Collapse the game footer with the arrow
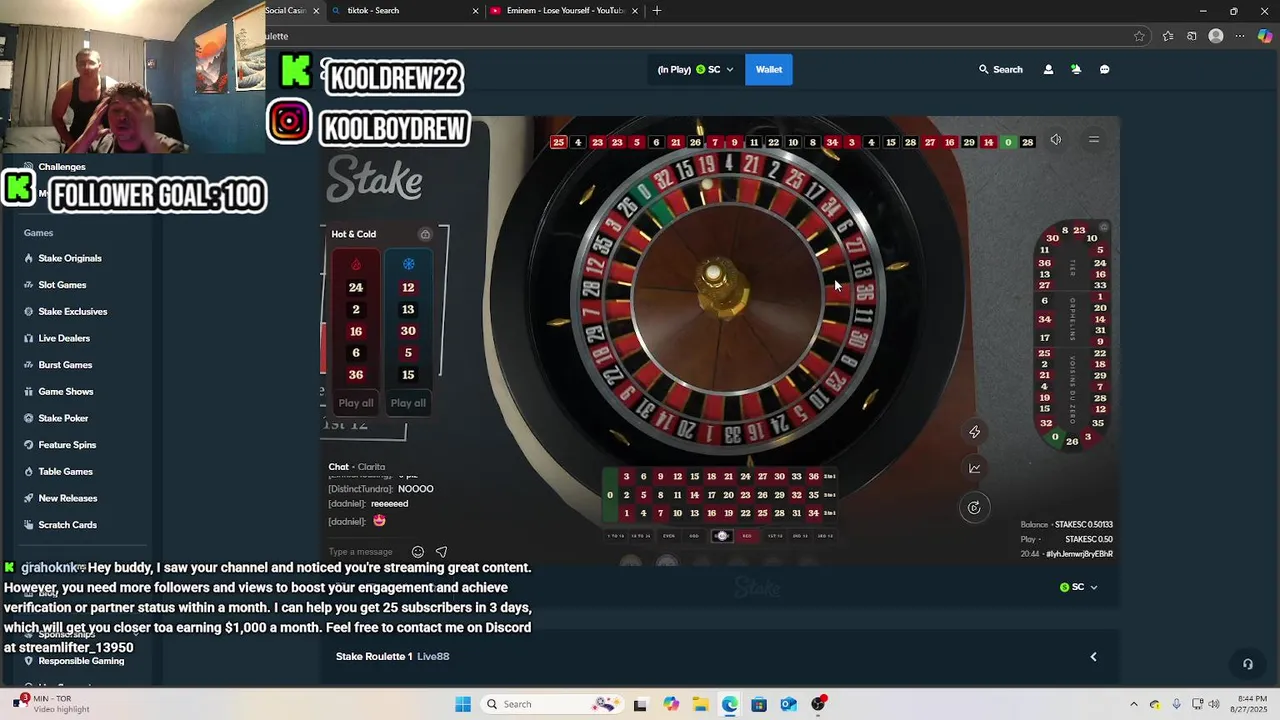Viewport: 1280px width, 720px height. pos(1093,657)
